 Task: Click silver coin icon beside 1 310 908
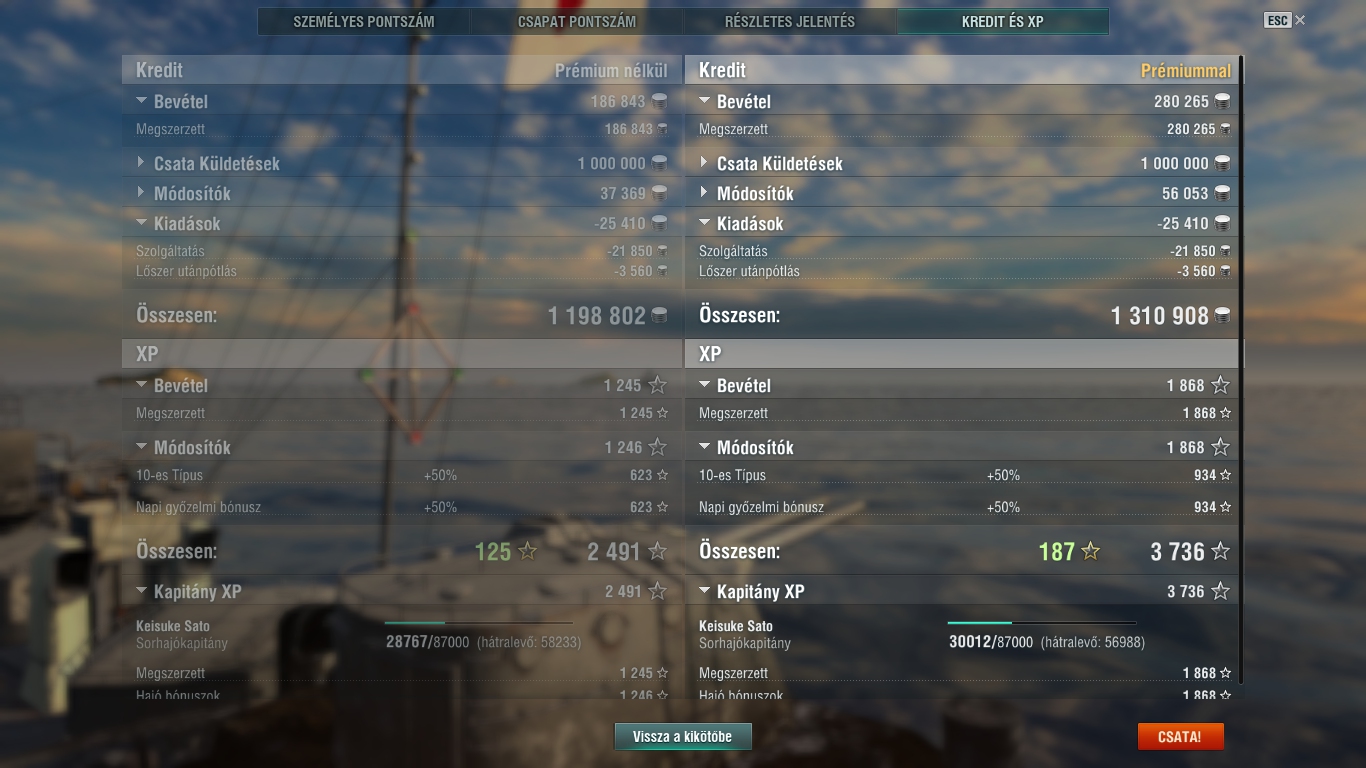coord(1222,316)
